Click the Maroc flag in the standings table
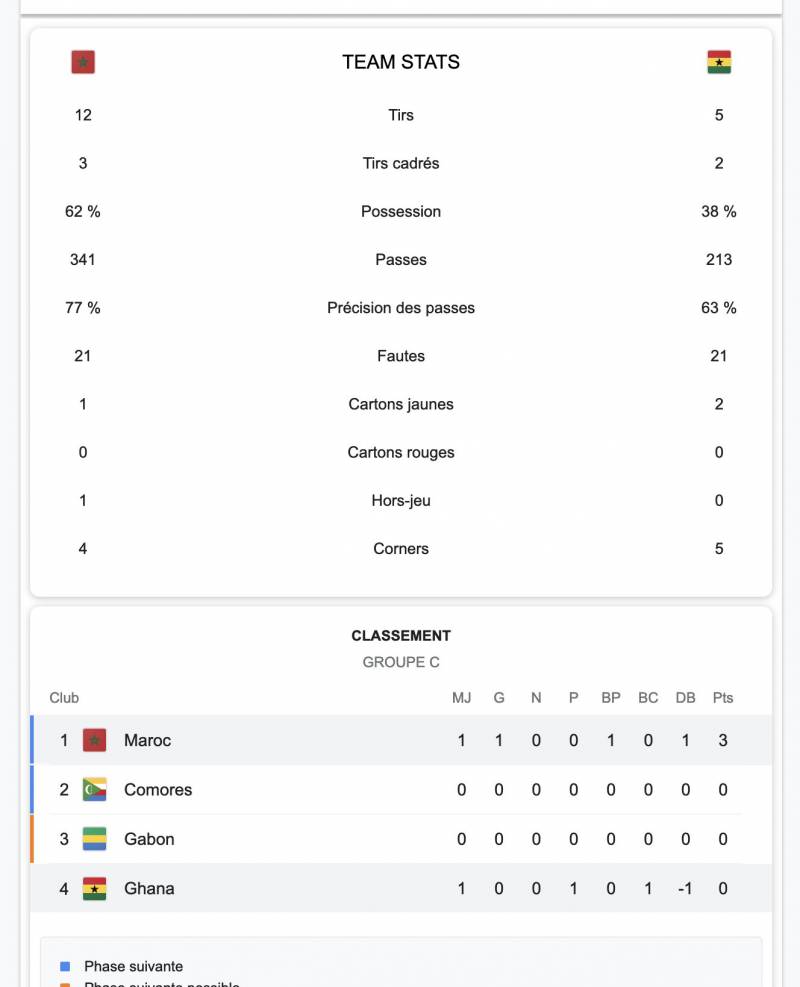 (94, 740)
